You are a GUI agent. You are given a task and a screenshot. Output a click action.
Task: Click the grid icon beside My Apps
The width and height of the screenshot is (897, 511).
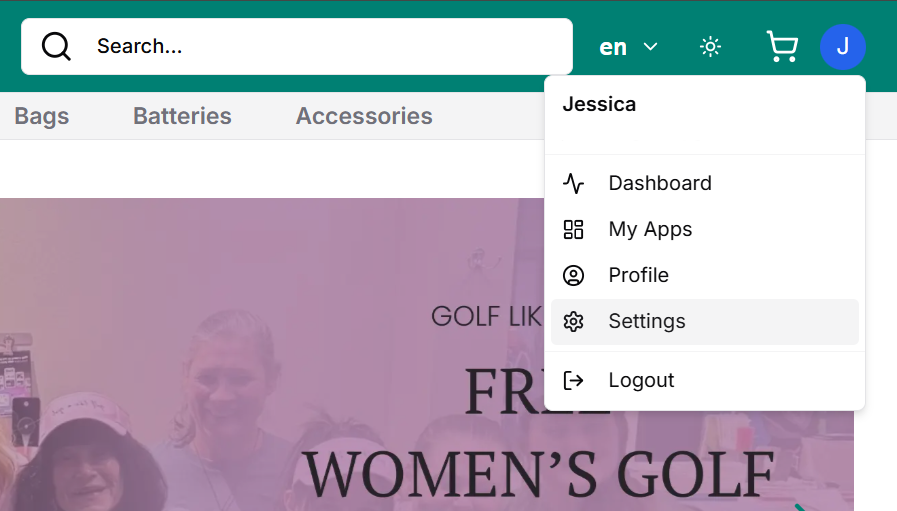click(573, 229)
